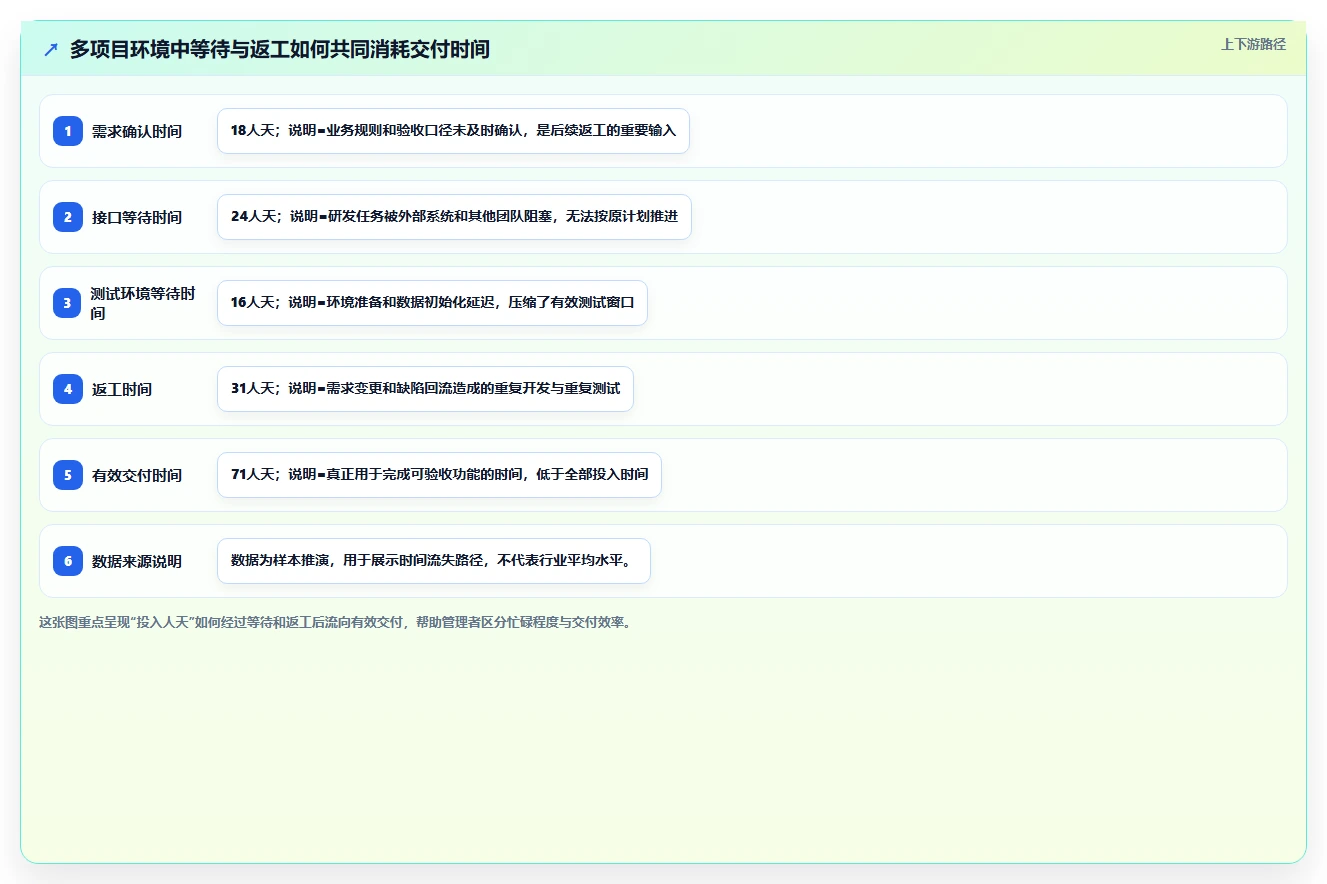The image size is (1327, 884).
Task: Open the 18人天 description box
Action: coord(453,131)
